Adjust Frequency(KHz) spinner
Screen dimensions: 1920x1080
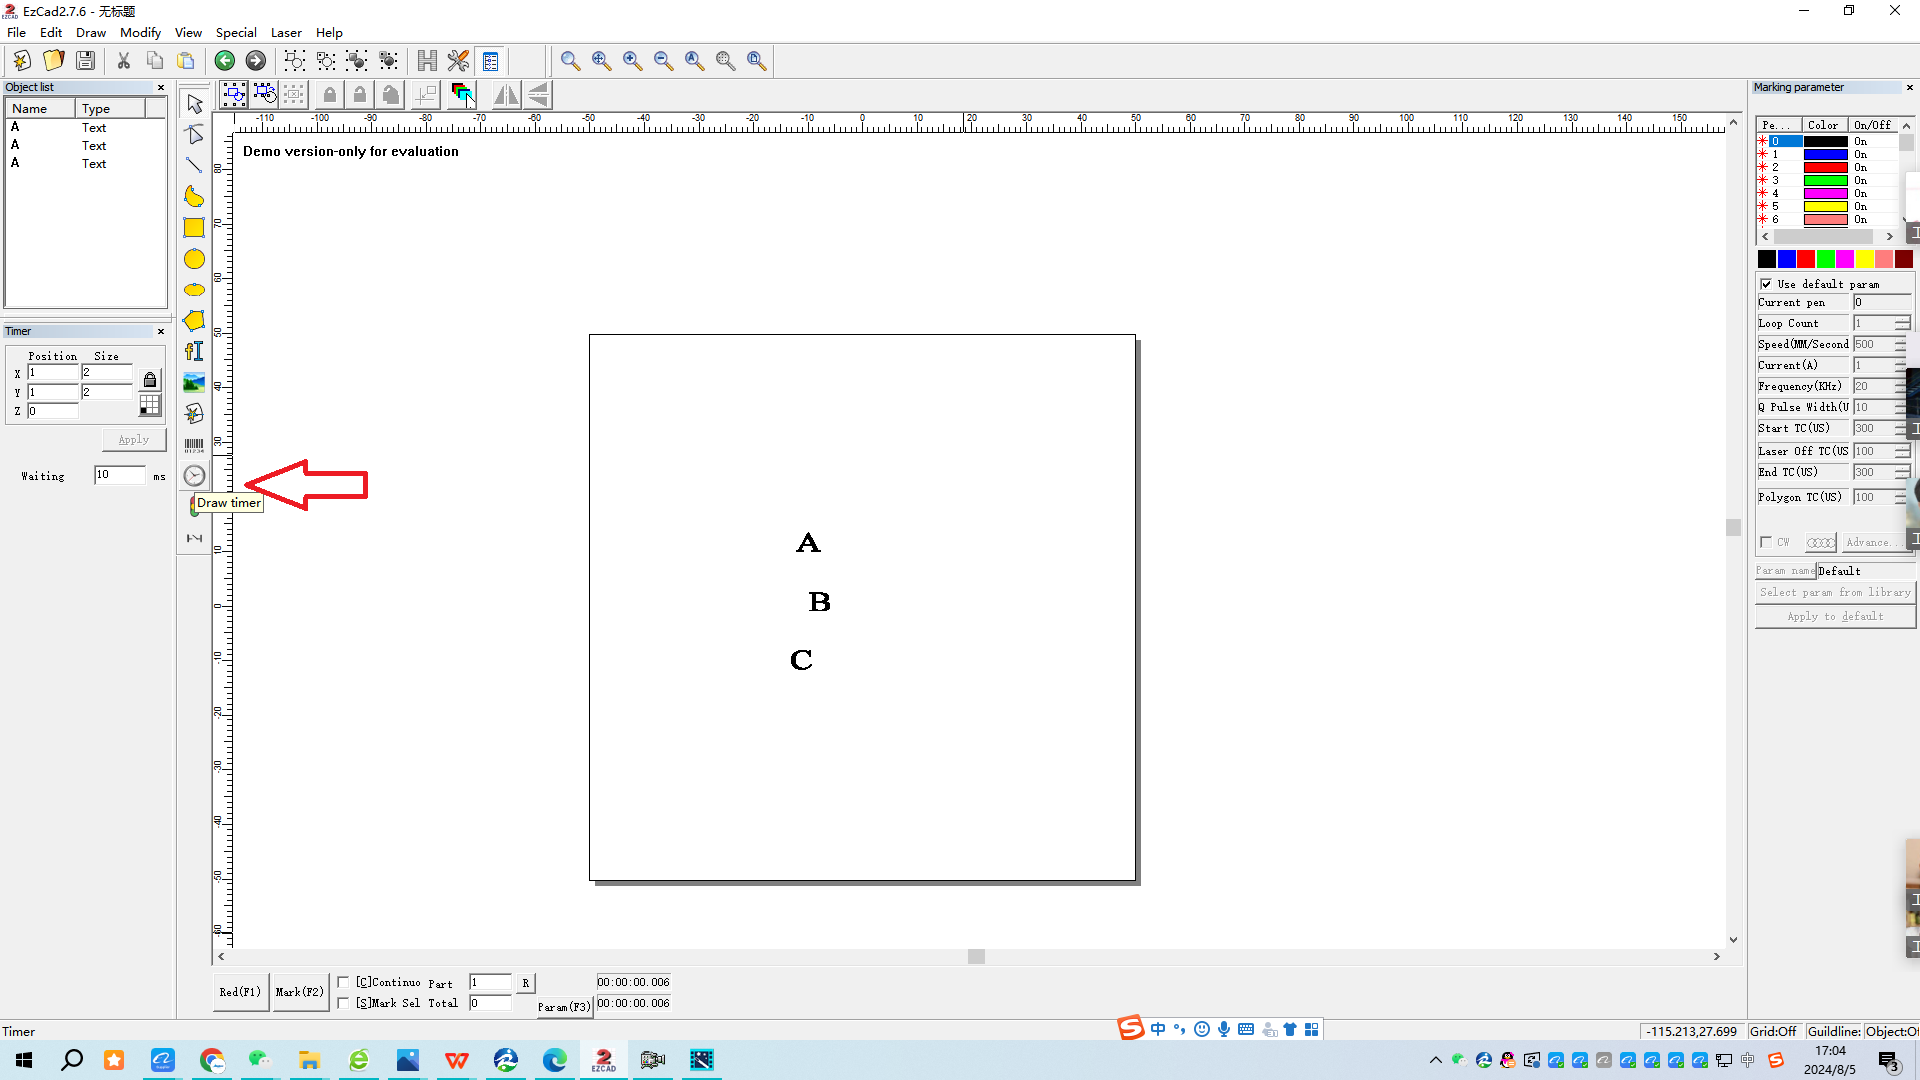[x=1902, y=386]
